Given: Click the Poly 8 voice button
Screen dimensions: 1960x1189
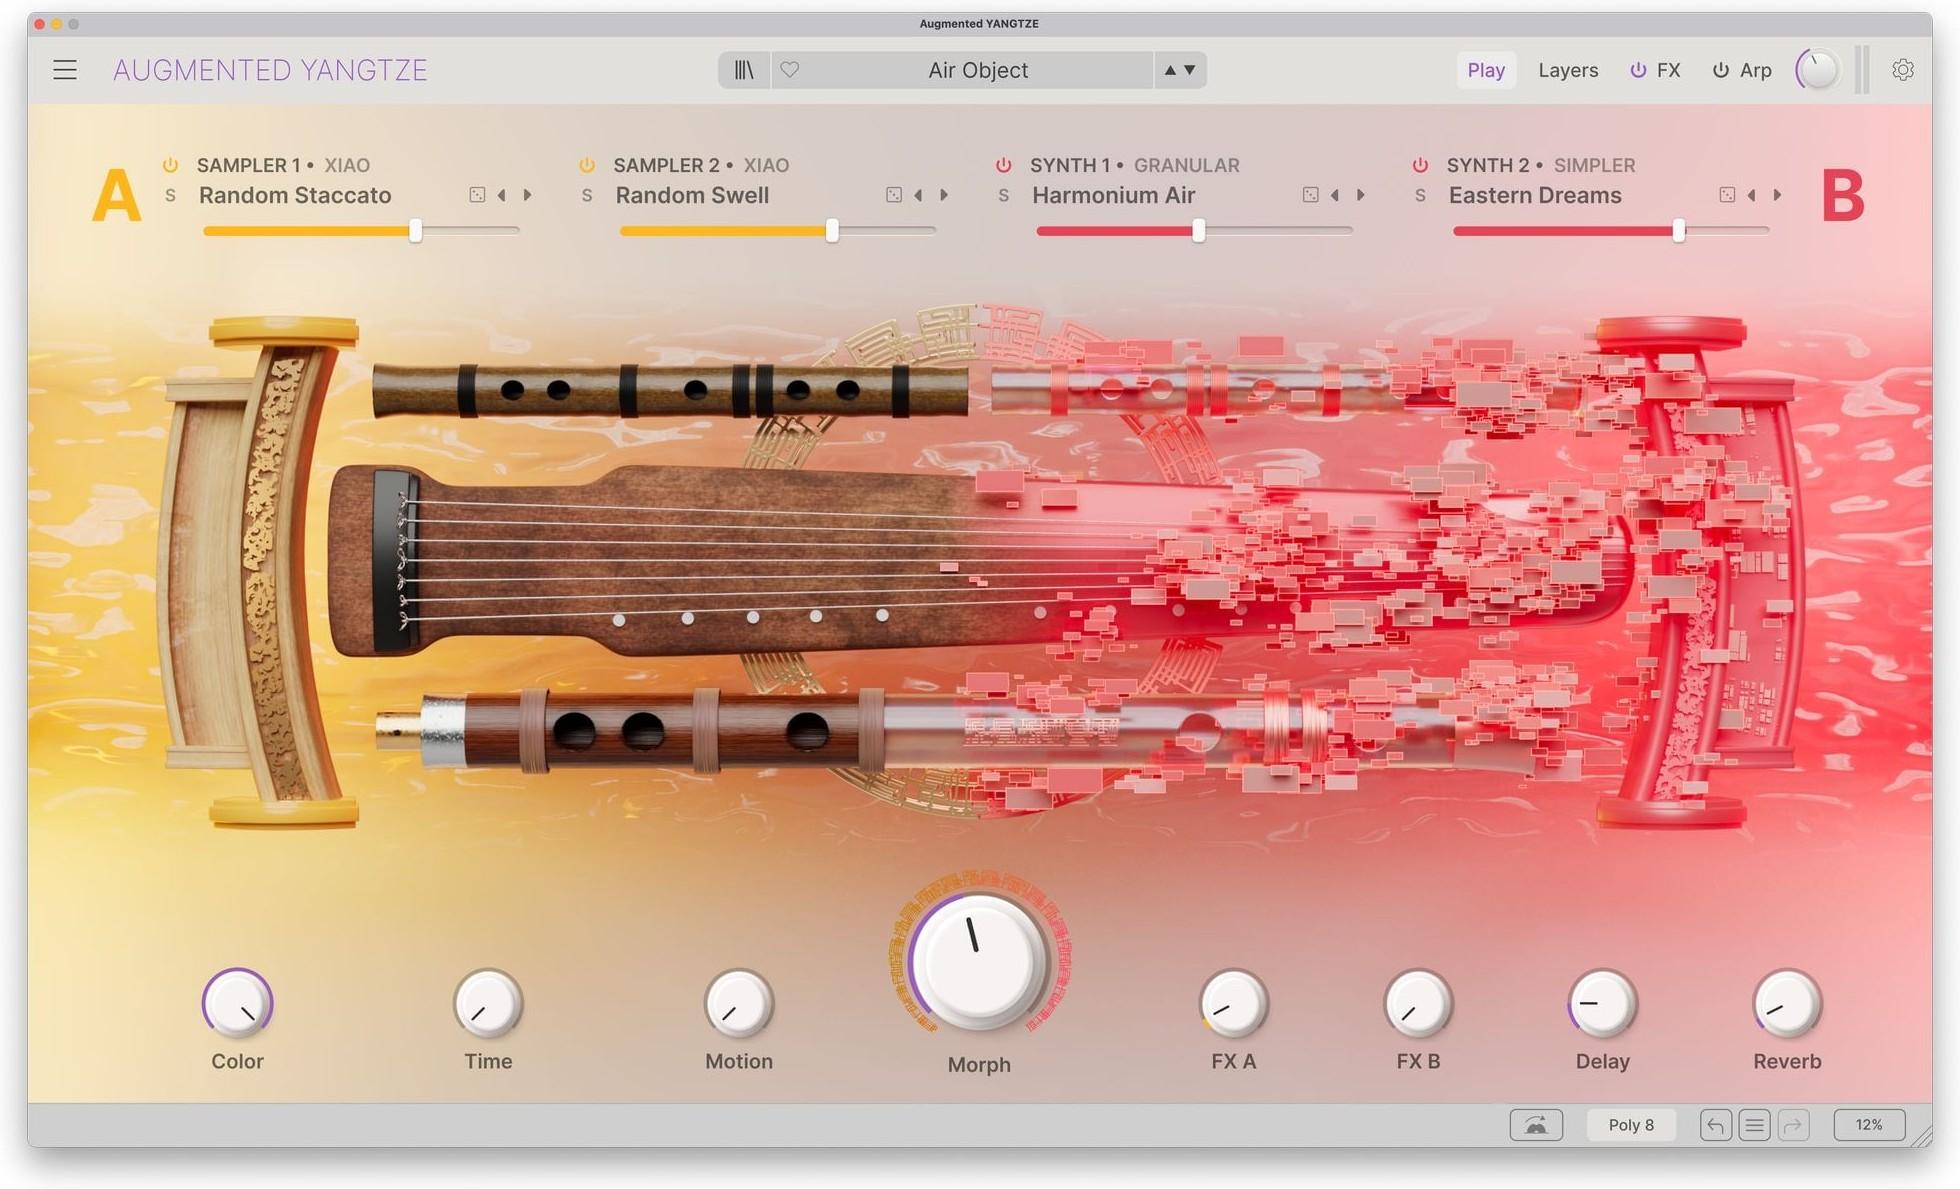Looking at the screenshot, I should click(x=1630, y=1124).
